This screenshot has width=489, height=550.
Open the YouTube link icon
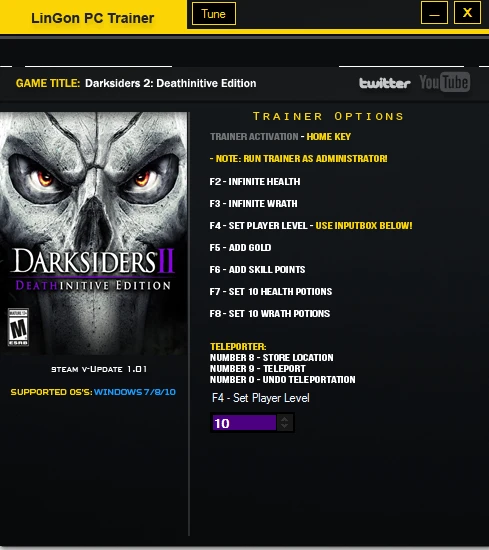pos(444,82)
